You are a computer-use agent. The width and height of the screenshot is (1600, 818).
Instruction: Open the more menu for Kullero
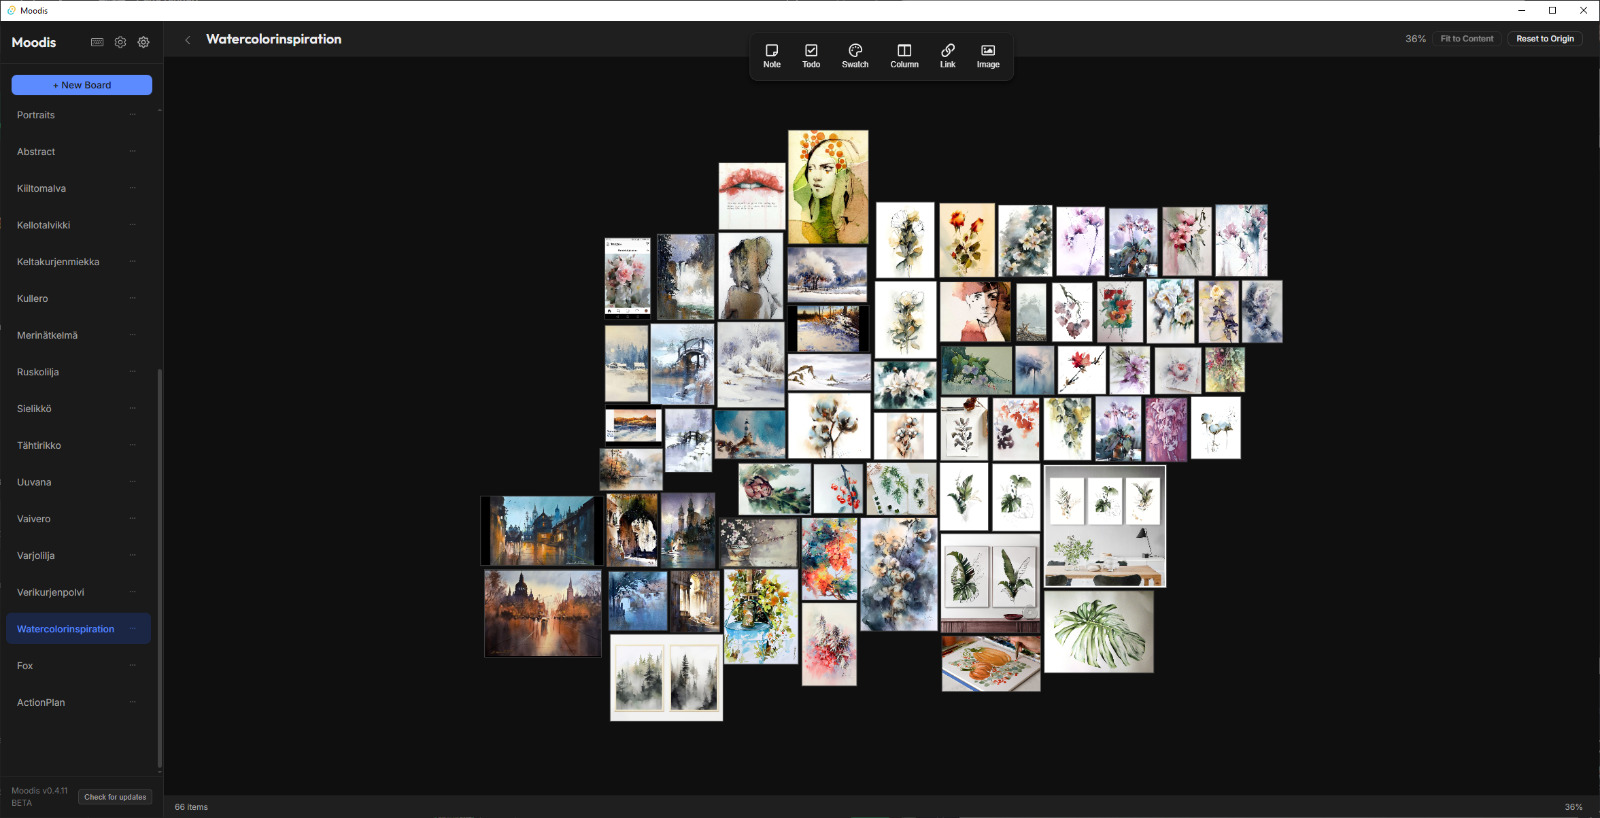pyautogui.click(x=132, y=299)
